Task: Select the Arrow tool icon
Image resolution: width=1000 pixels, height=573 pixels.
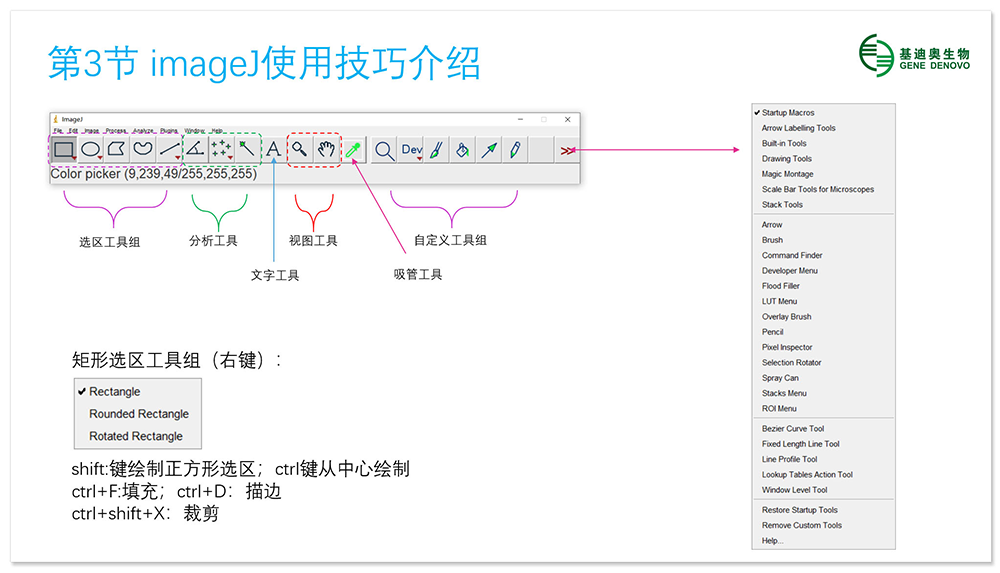Action: [489, 150]
